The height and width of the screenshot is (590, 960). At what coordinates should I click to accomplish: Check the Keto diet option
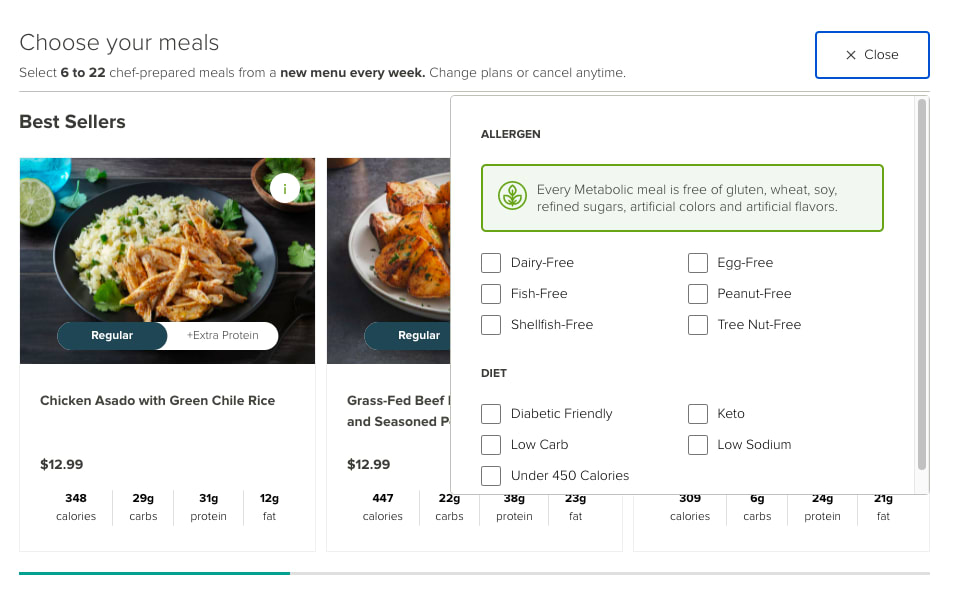point(698,413)
